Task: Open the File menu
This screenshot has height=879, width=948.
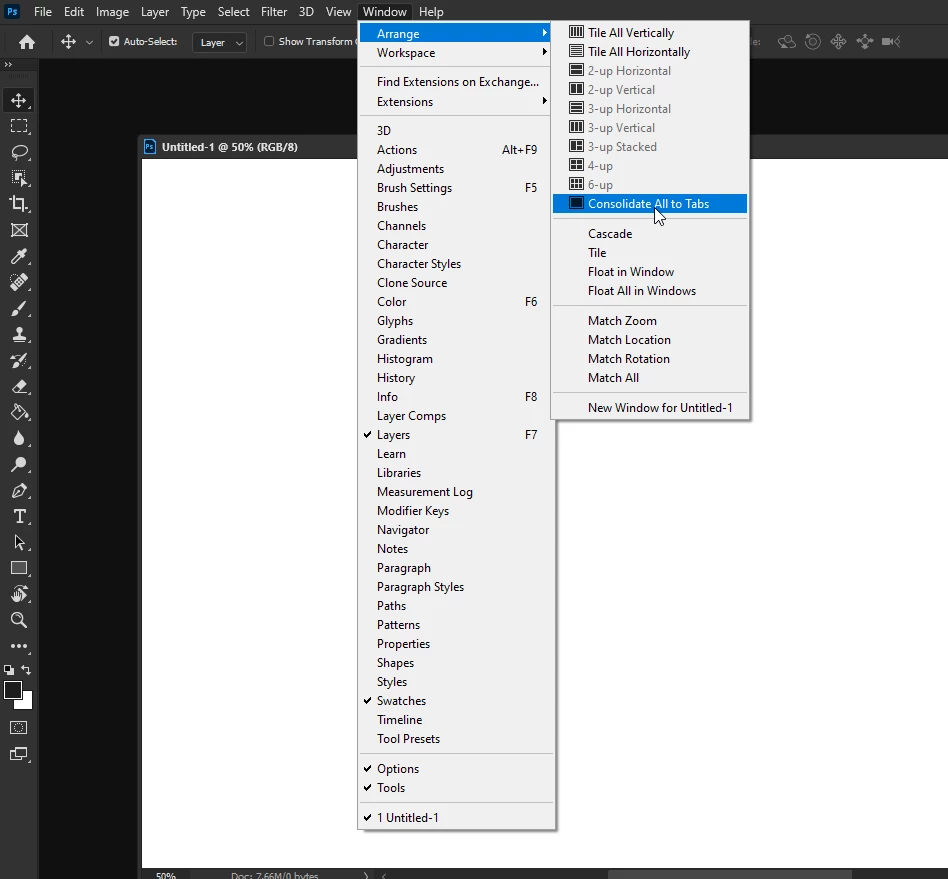Action: click(43, 11)
